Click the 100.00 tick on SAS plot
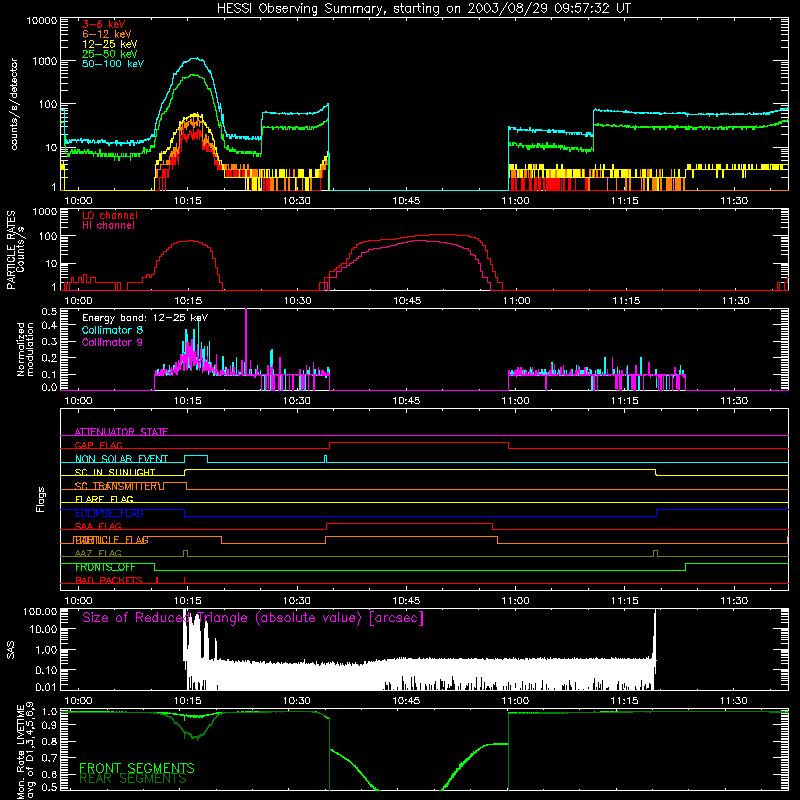Viewport: 800px width, 800px height. pyautogui.click(x=40, y=611)
